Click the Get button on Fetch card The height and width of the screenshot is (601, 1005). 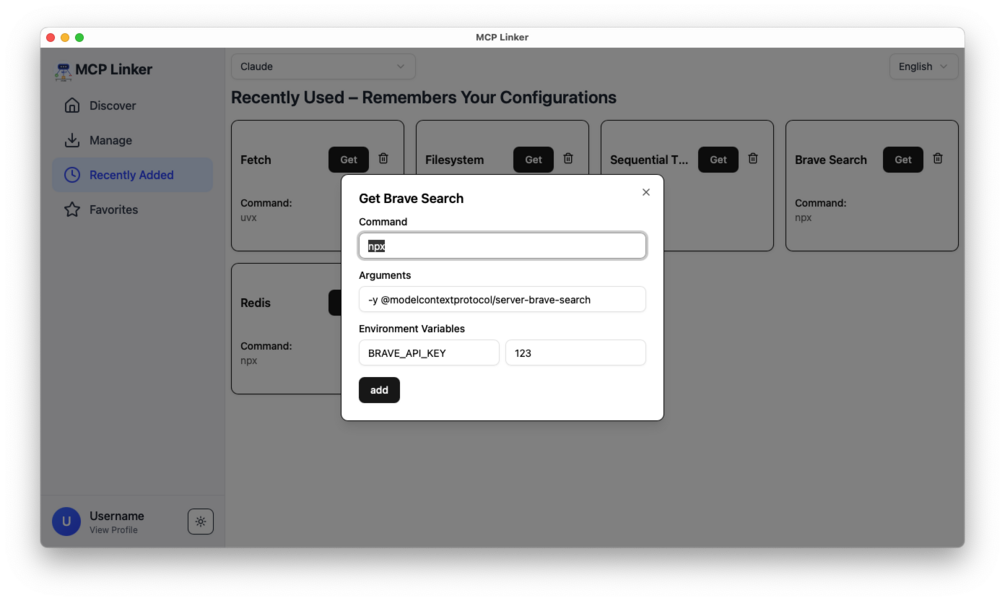pos(349,160)
